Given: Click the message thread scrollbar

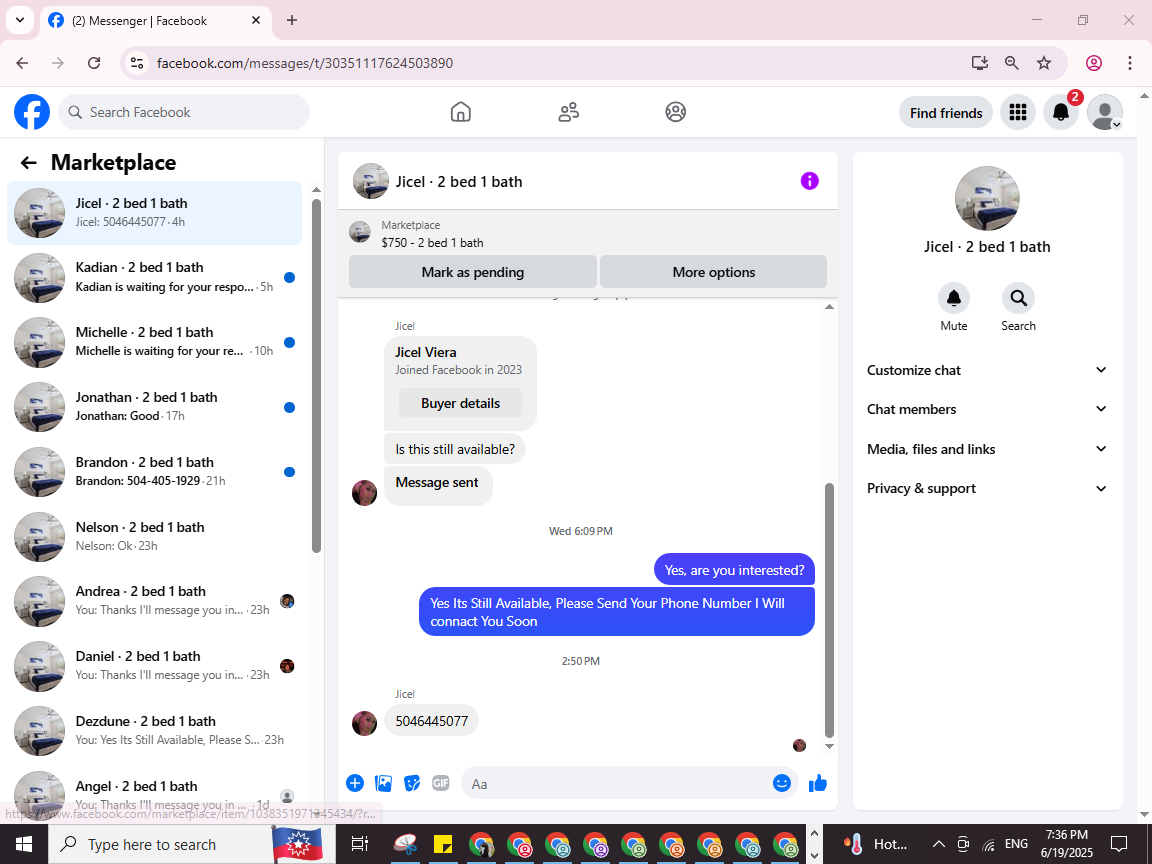Looking at the screenshot, I should [x=829, y=610].
